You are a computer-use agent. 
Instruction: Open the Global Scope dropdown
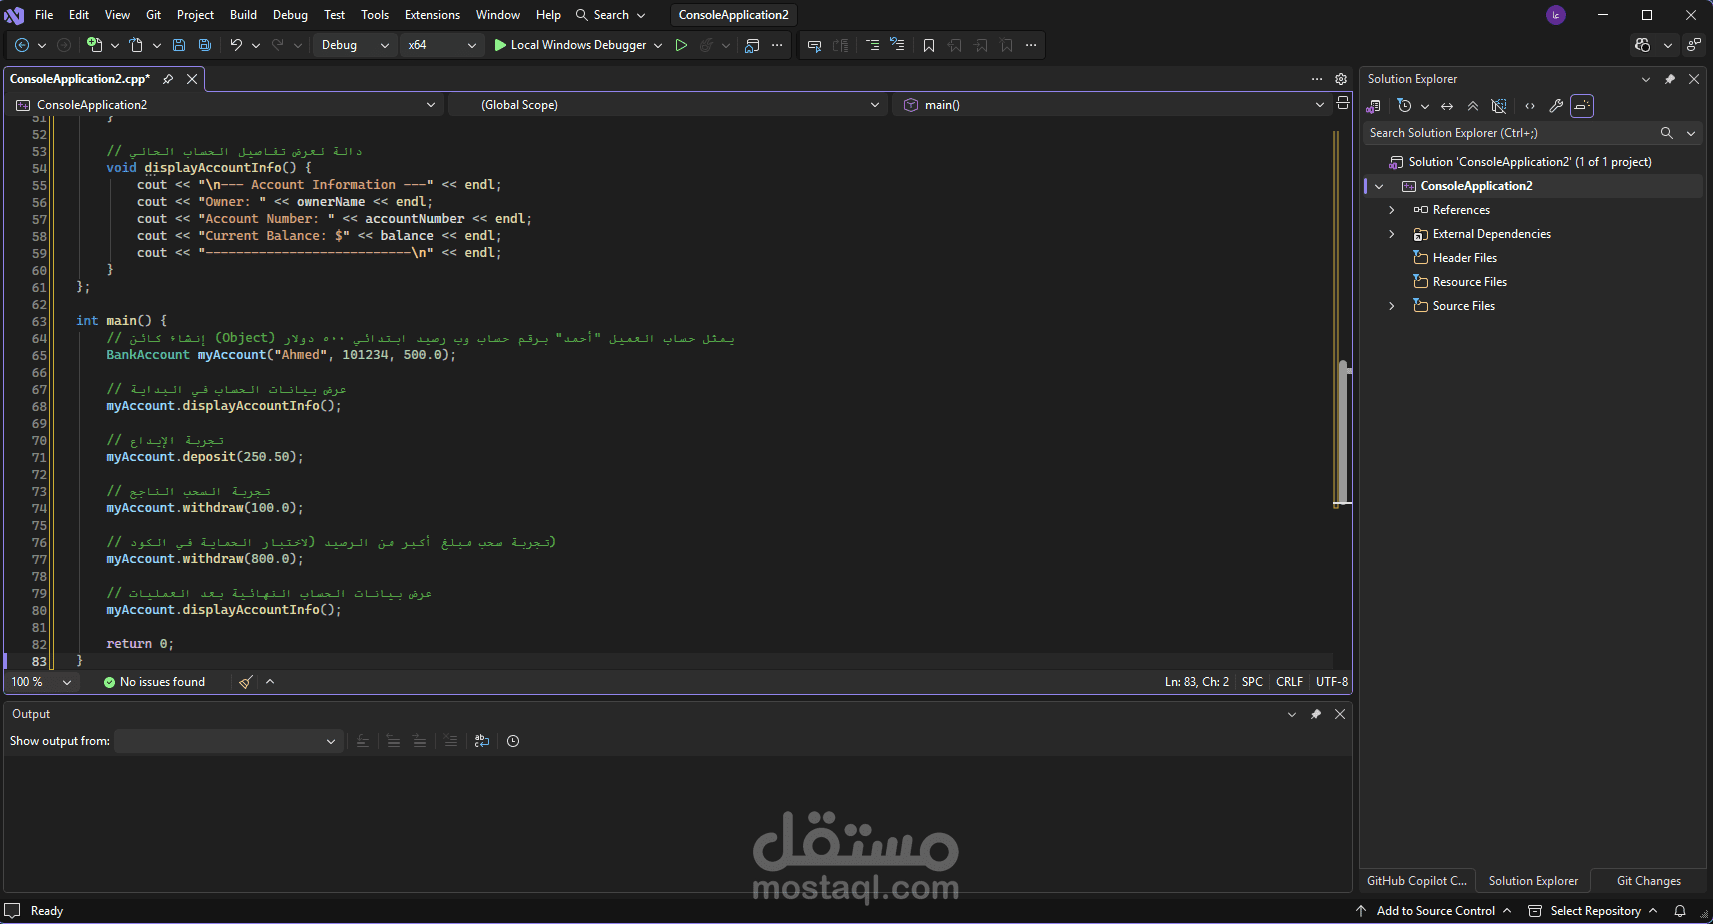pos(667,105)
